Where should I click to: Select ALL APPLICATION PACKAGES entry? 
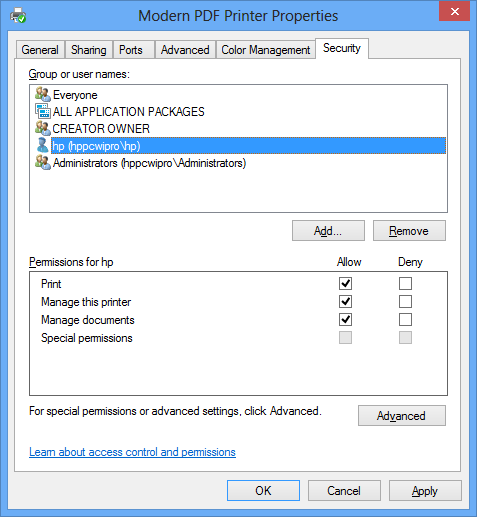click(x=129, y=112)
